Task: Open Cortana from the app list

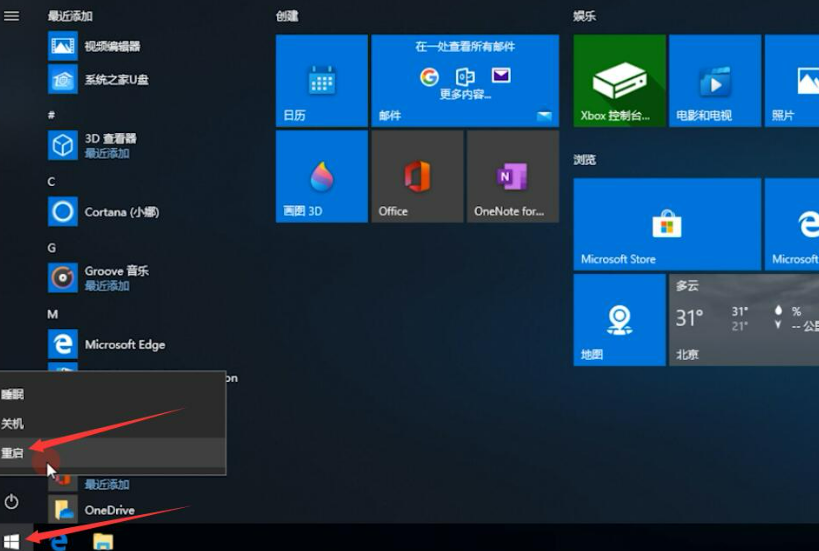Action: [63, 212]
